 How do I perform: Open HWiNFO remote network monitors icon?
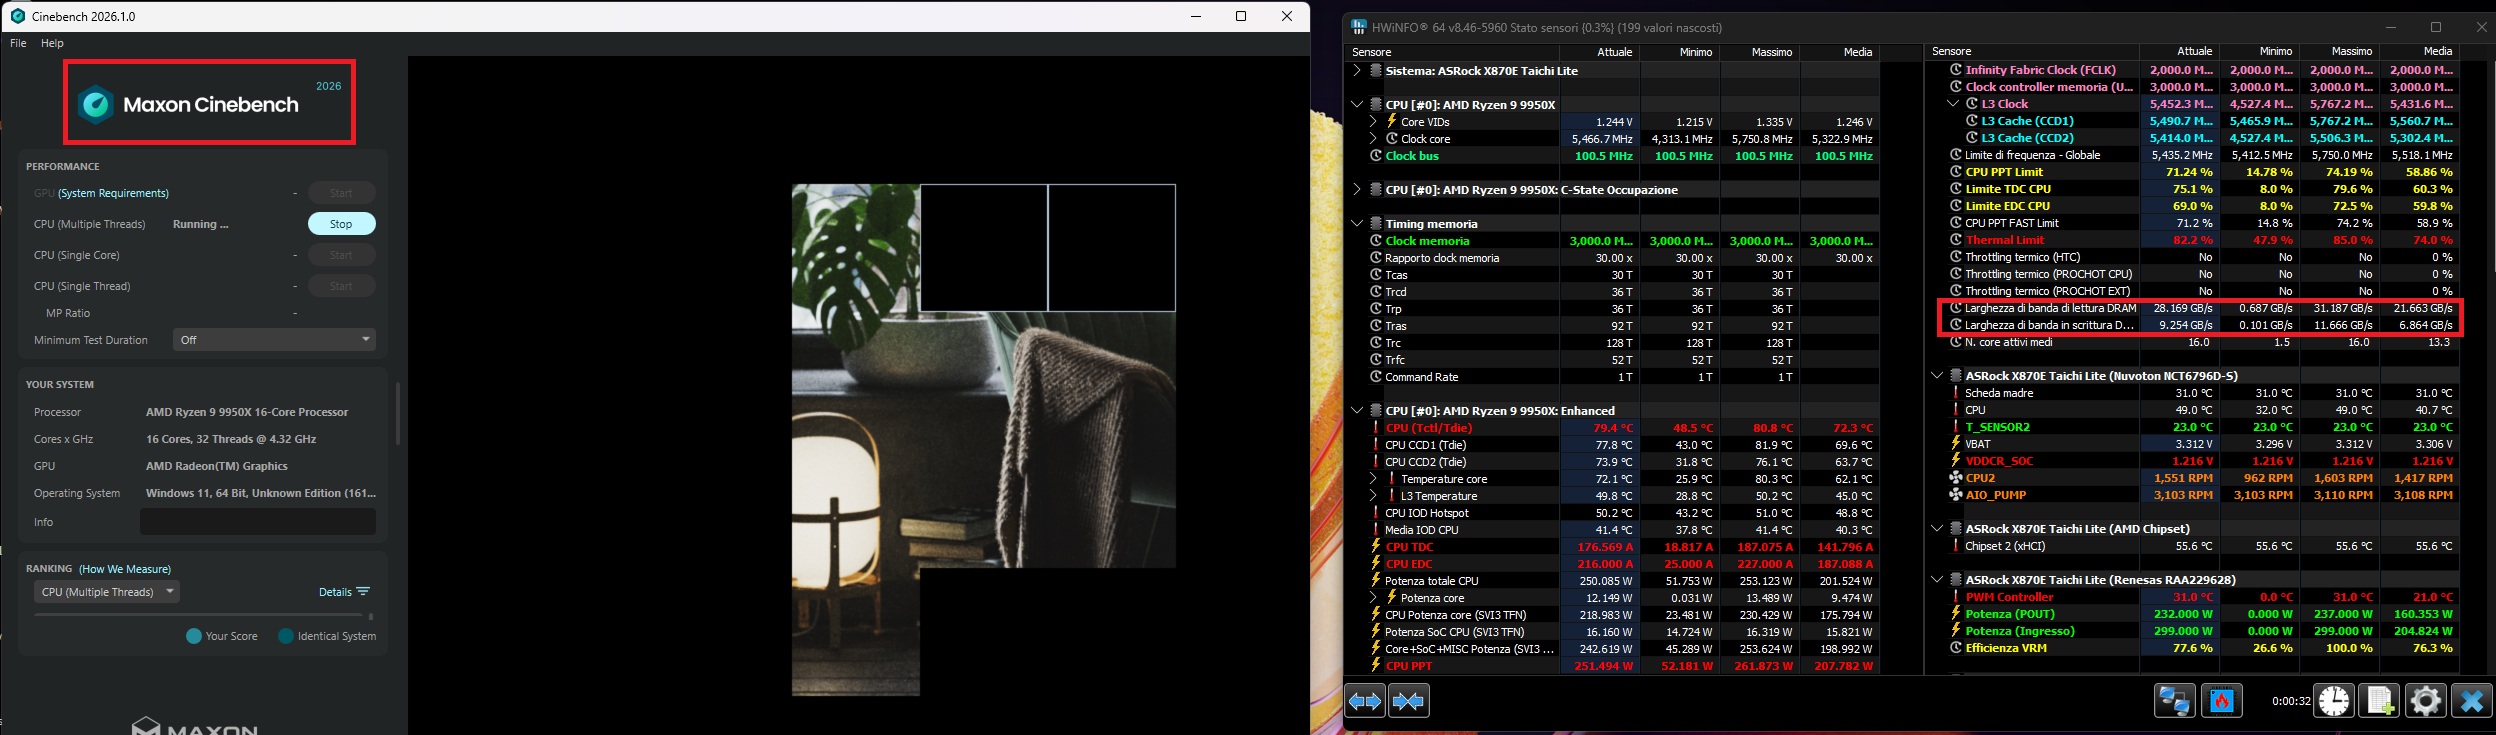pyautogui.click(x=2174, y=701)
